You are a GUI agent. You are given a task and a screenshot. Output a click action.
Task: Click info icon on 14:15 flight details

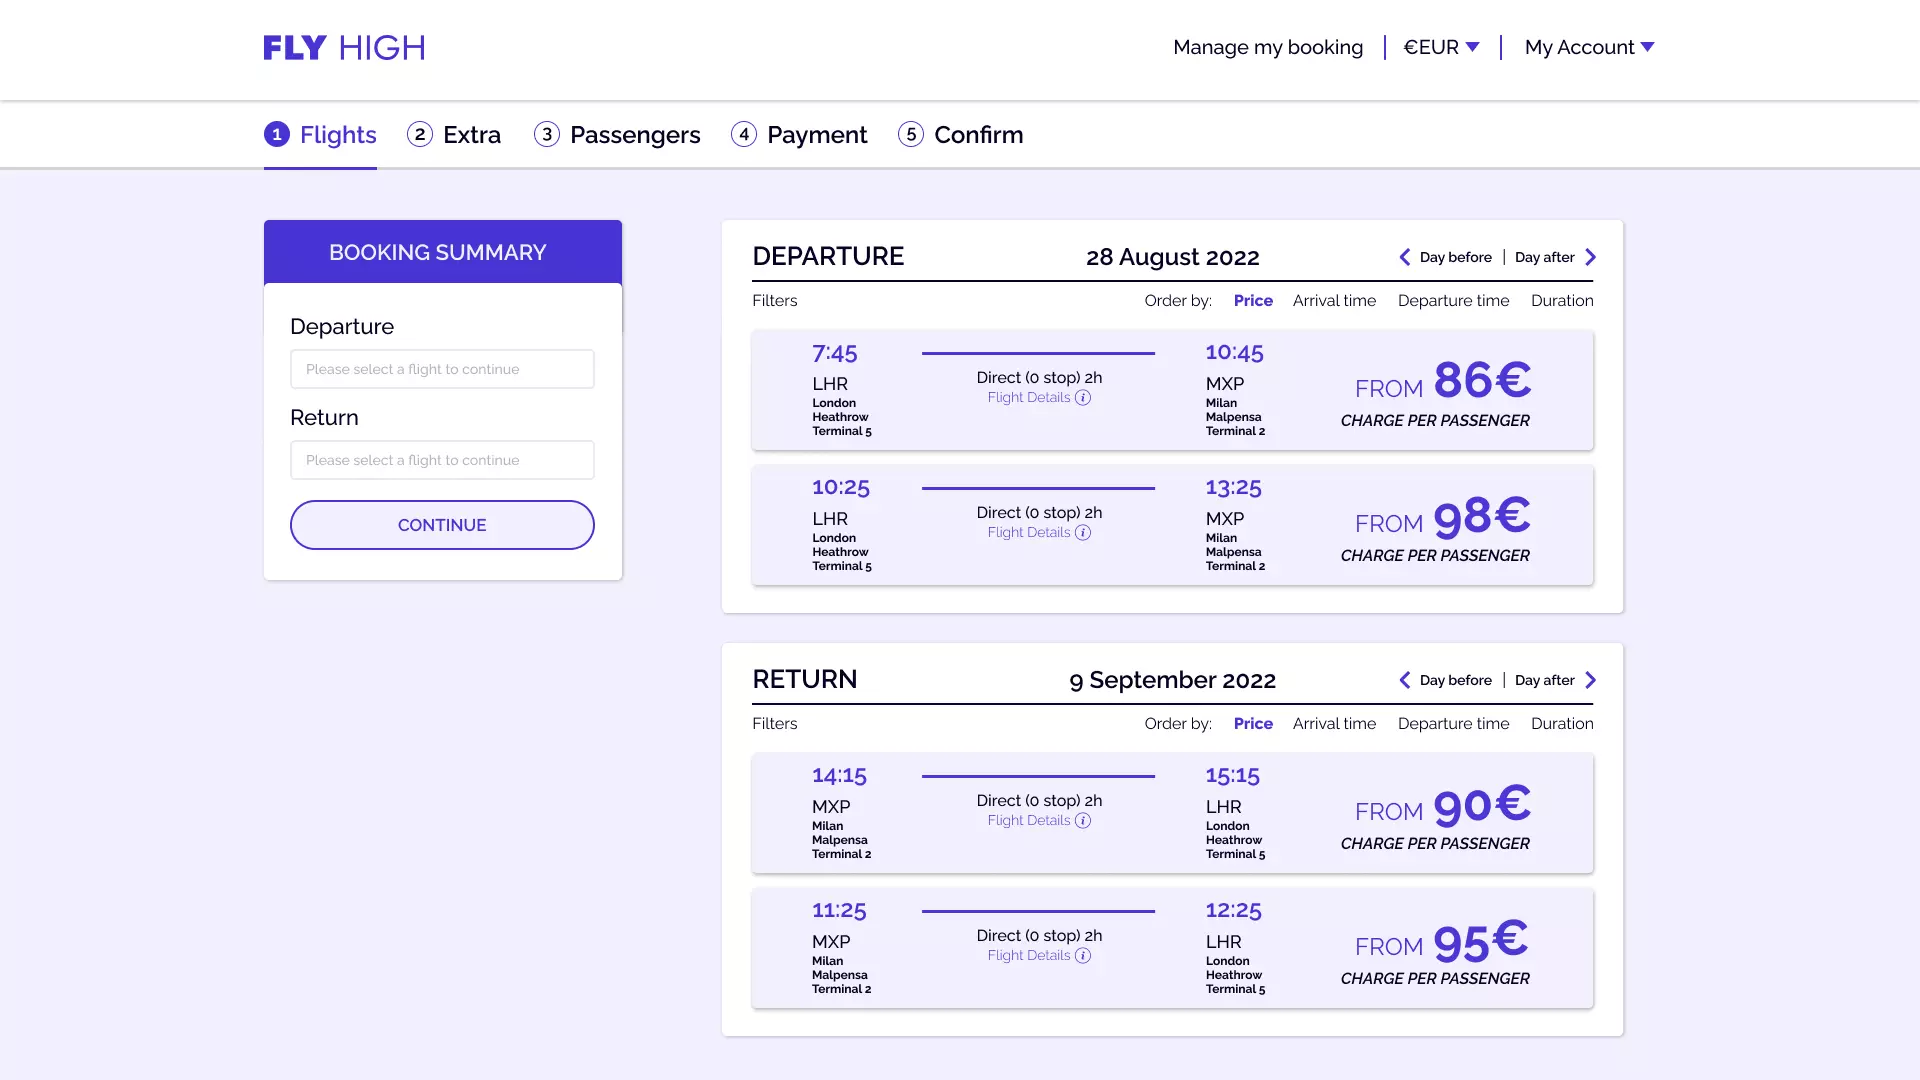pyautogui.click(x=1083, y=821)
